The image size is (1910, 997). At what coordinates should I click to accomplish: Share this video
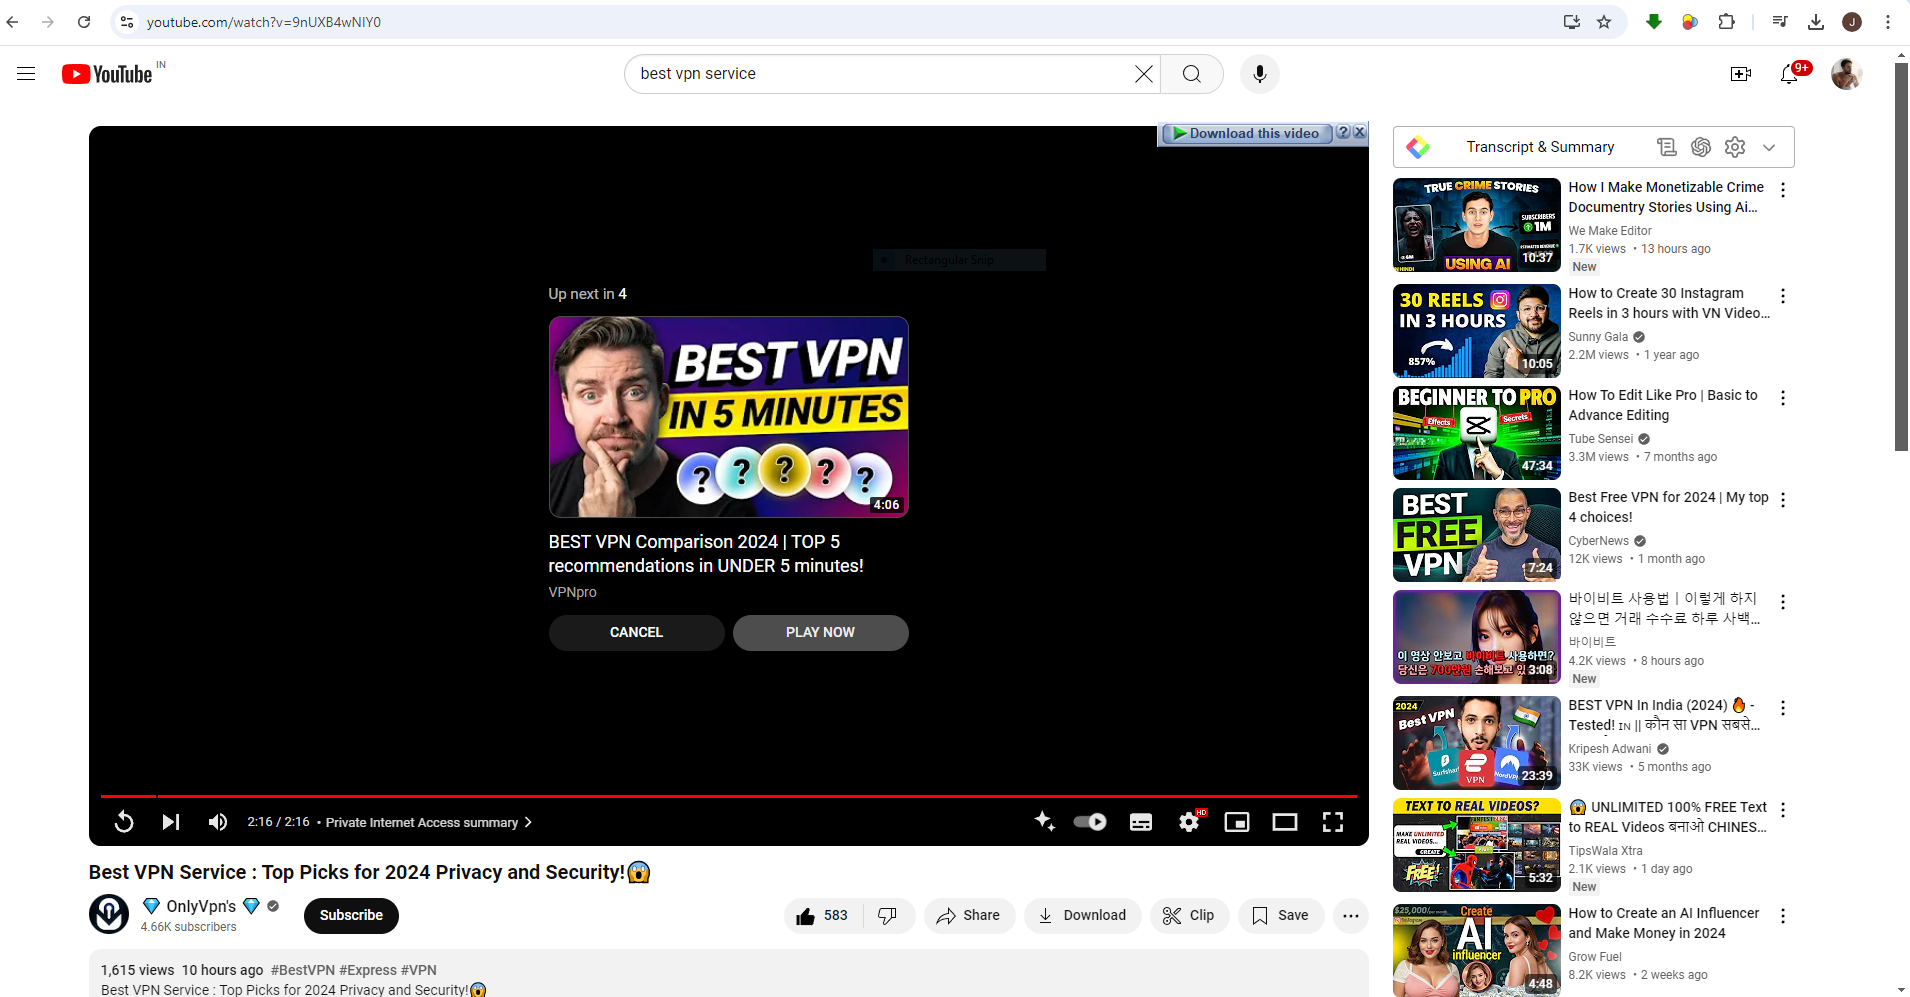[x=969, y=915]
